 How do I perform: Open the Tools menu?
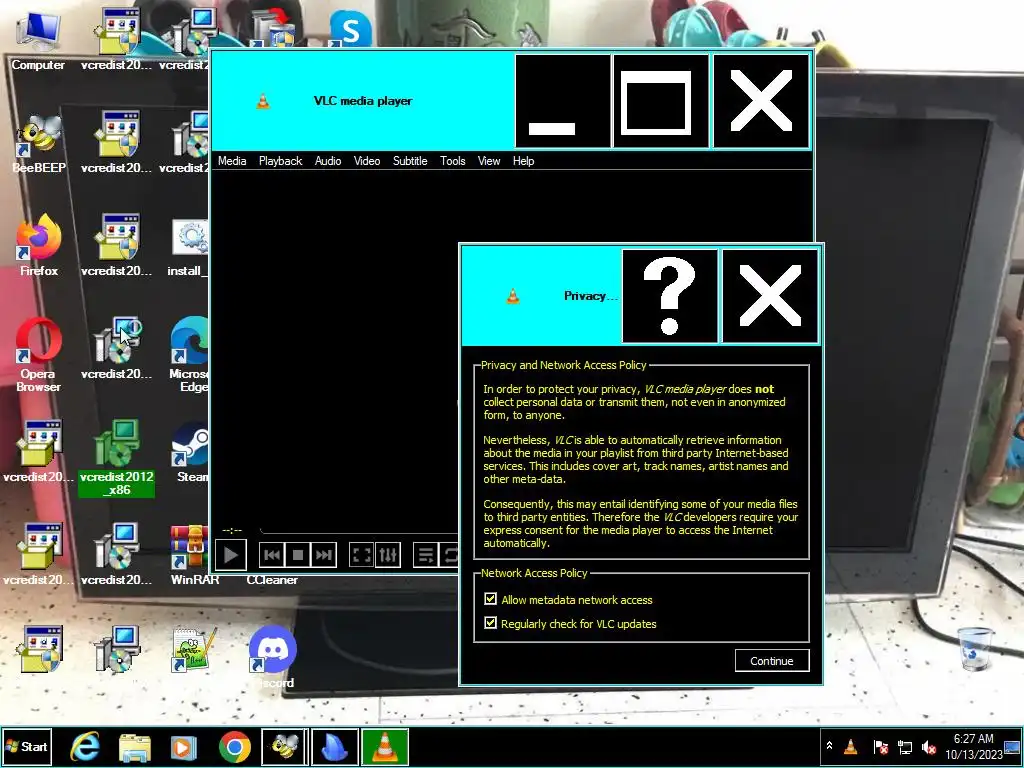tap(453, 161)
